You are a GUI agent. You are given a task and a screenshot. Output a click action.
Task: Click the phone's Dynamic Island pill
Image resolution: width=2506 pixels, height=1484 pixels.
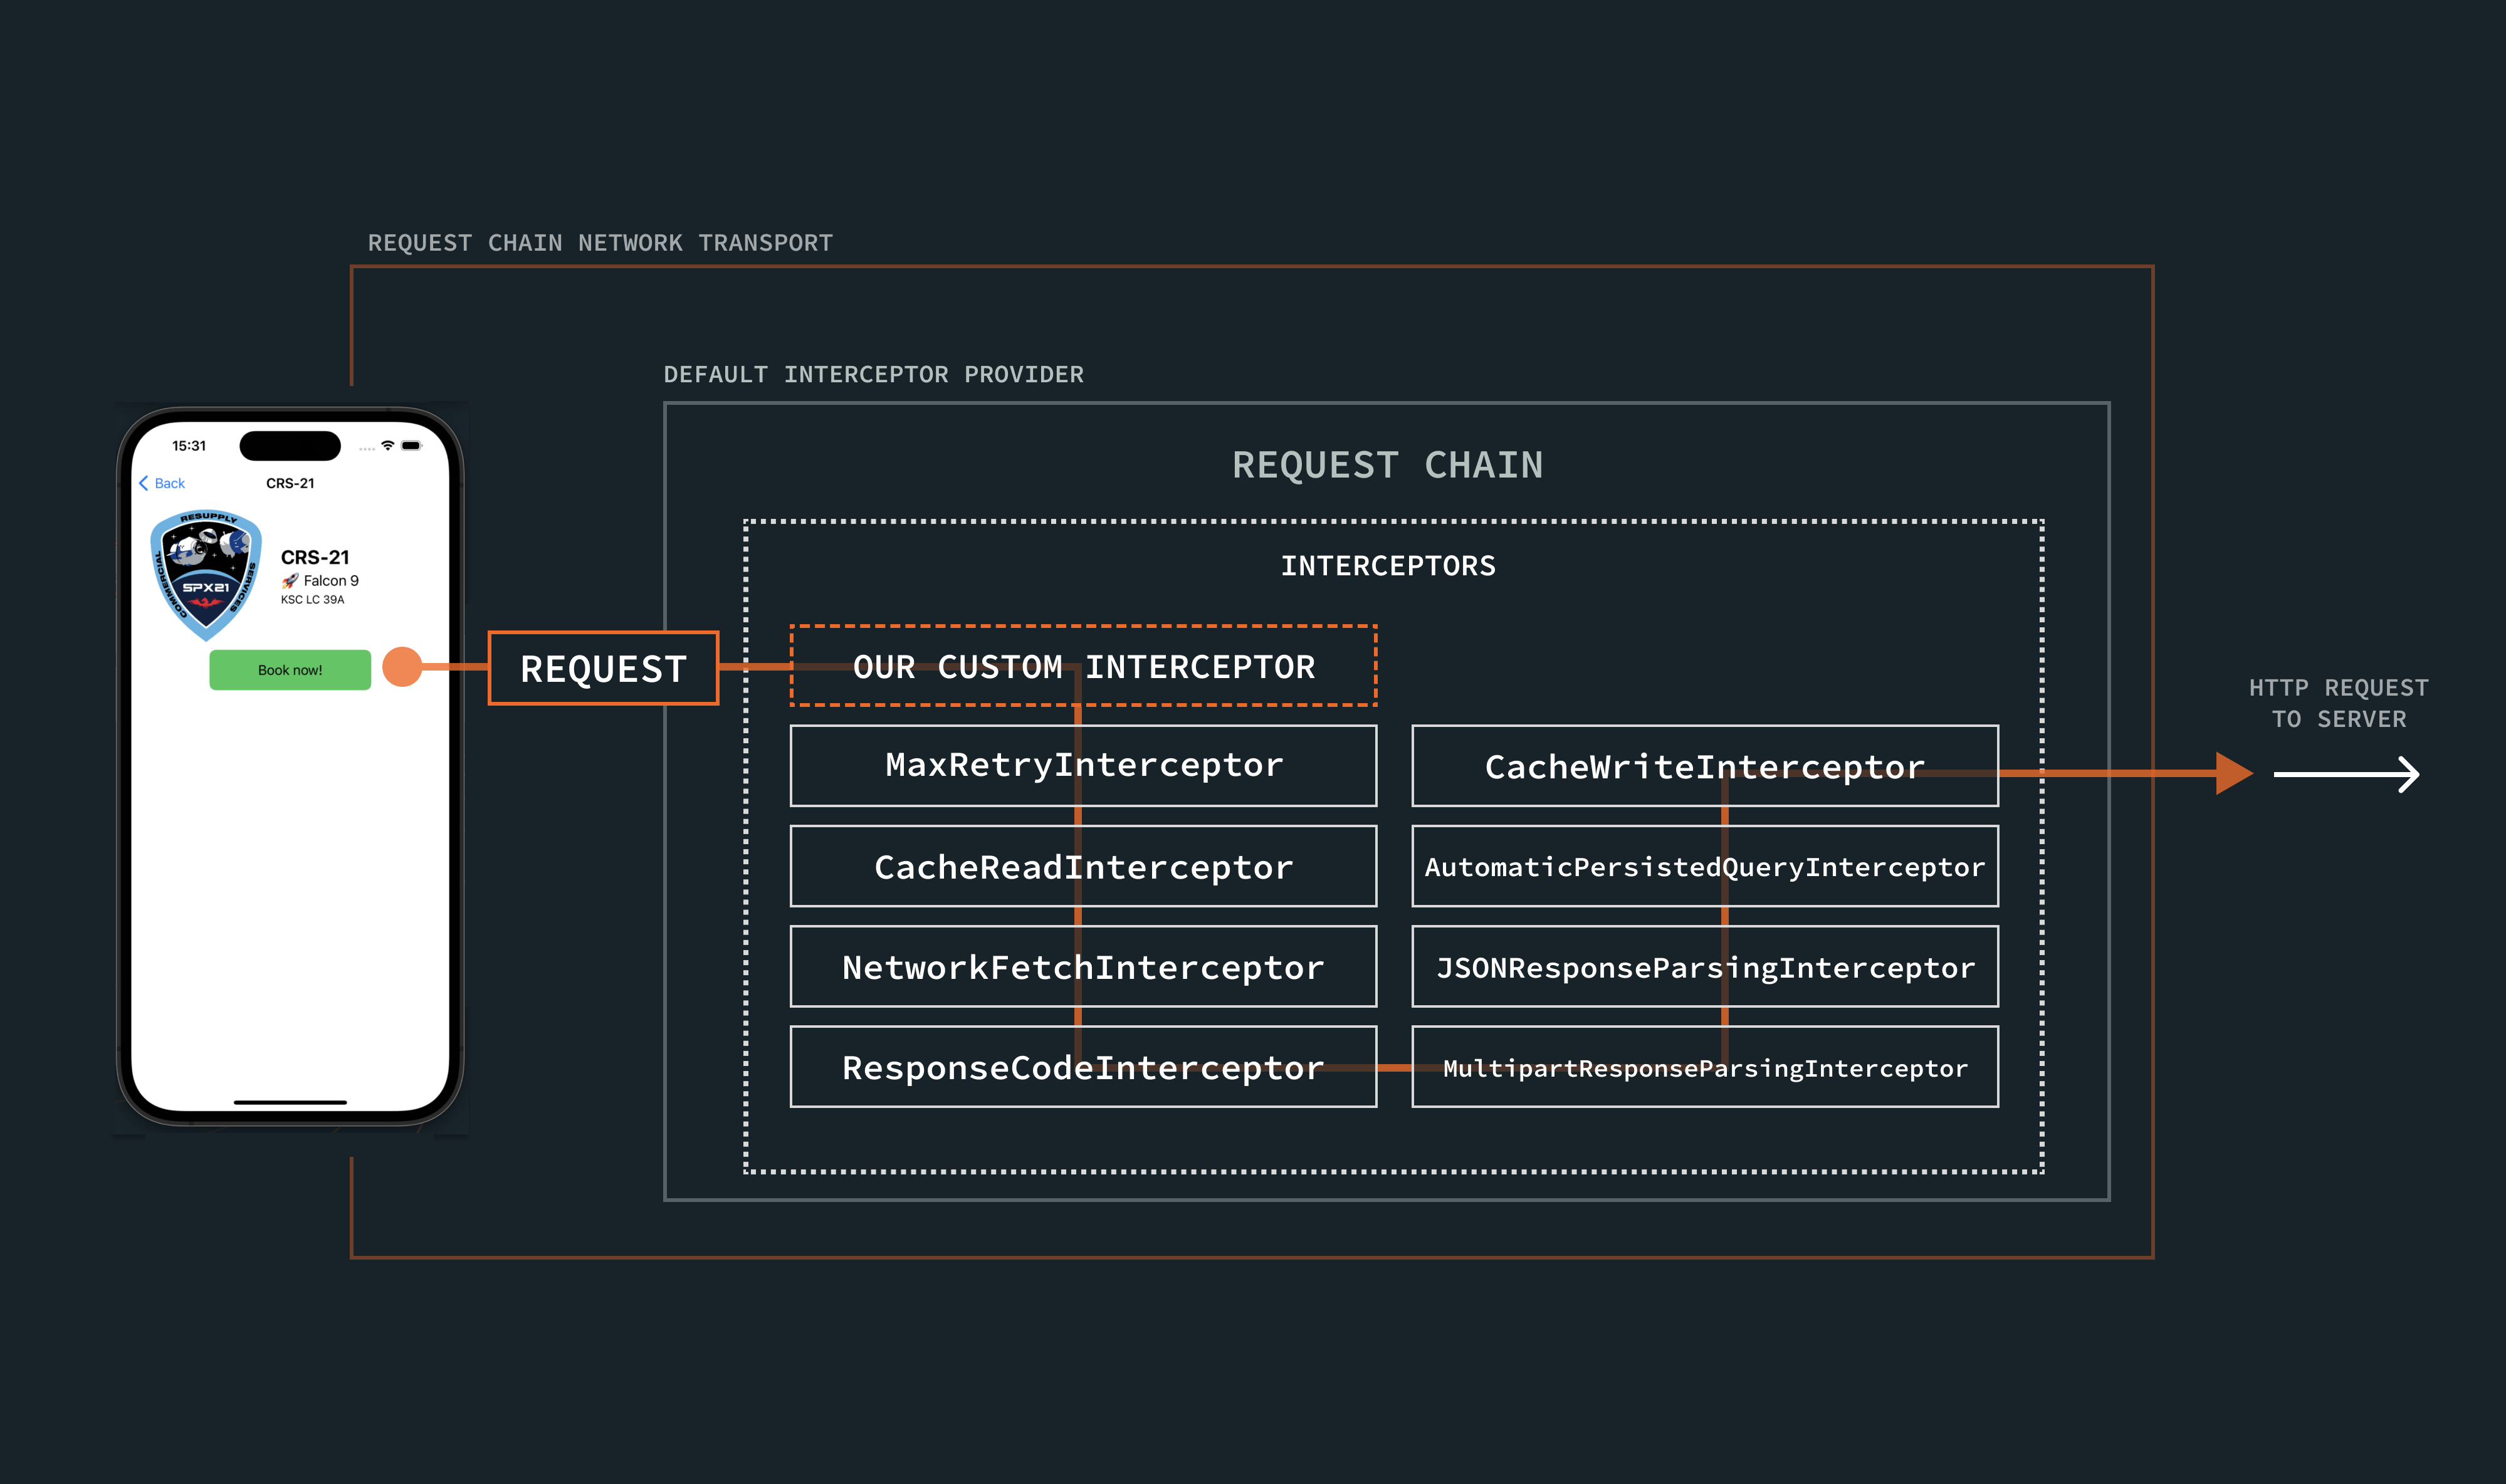pos(290,446)
